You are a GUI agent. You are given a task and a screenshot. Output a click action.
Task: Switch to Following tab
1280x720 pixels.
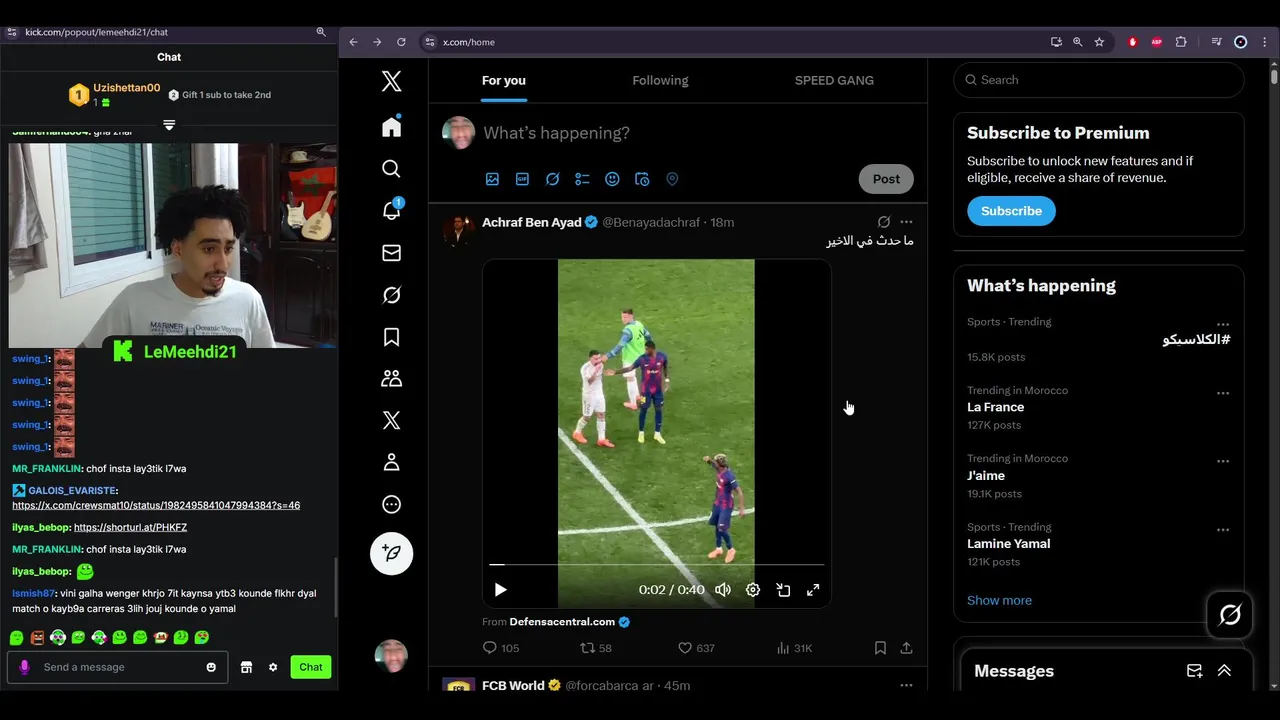click(x=660, y=80)
